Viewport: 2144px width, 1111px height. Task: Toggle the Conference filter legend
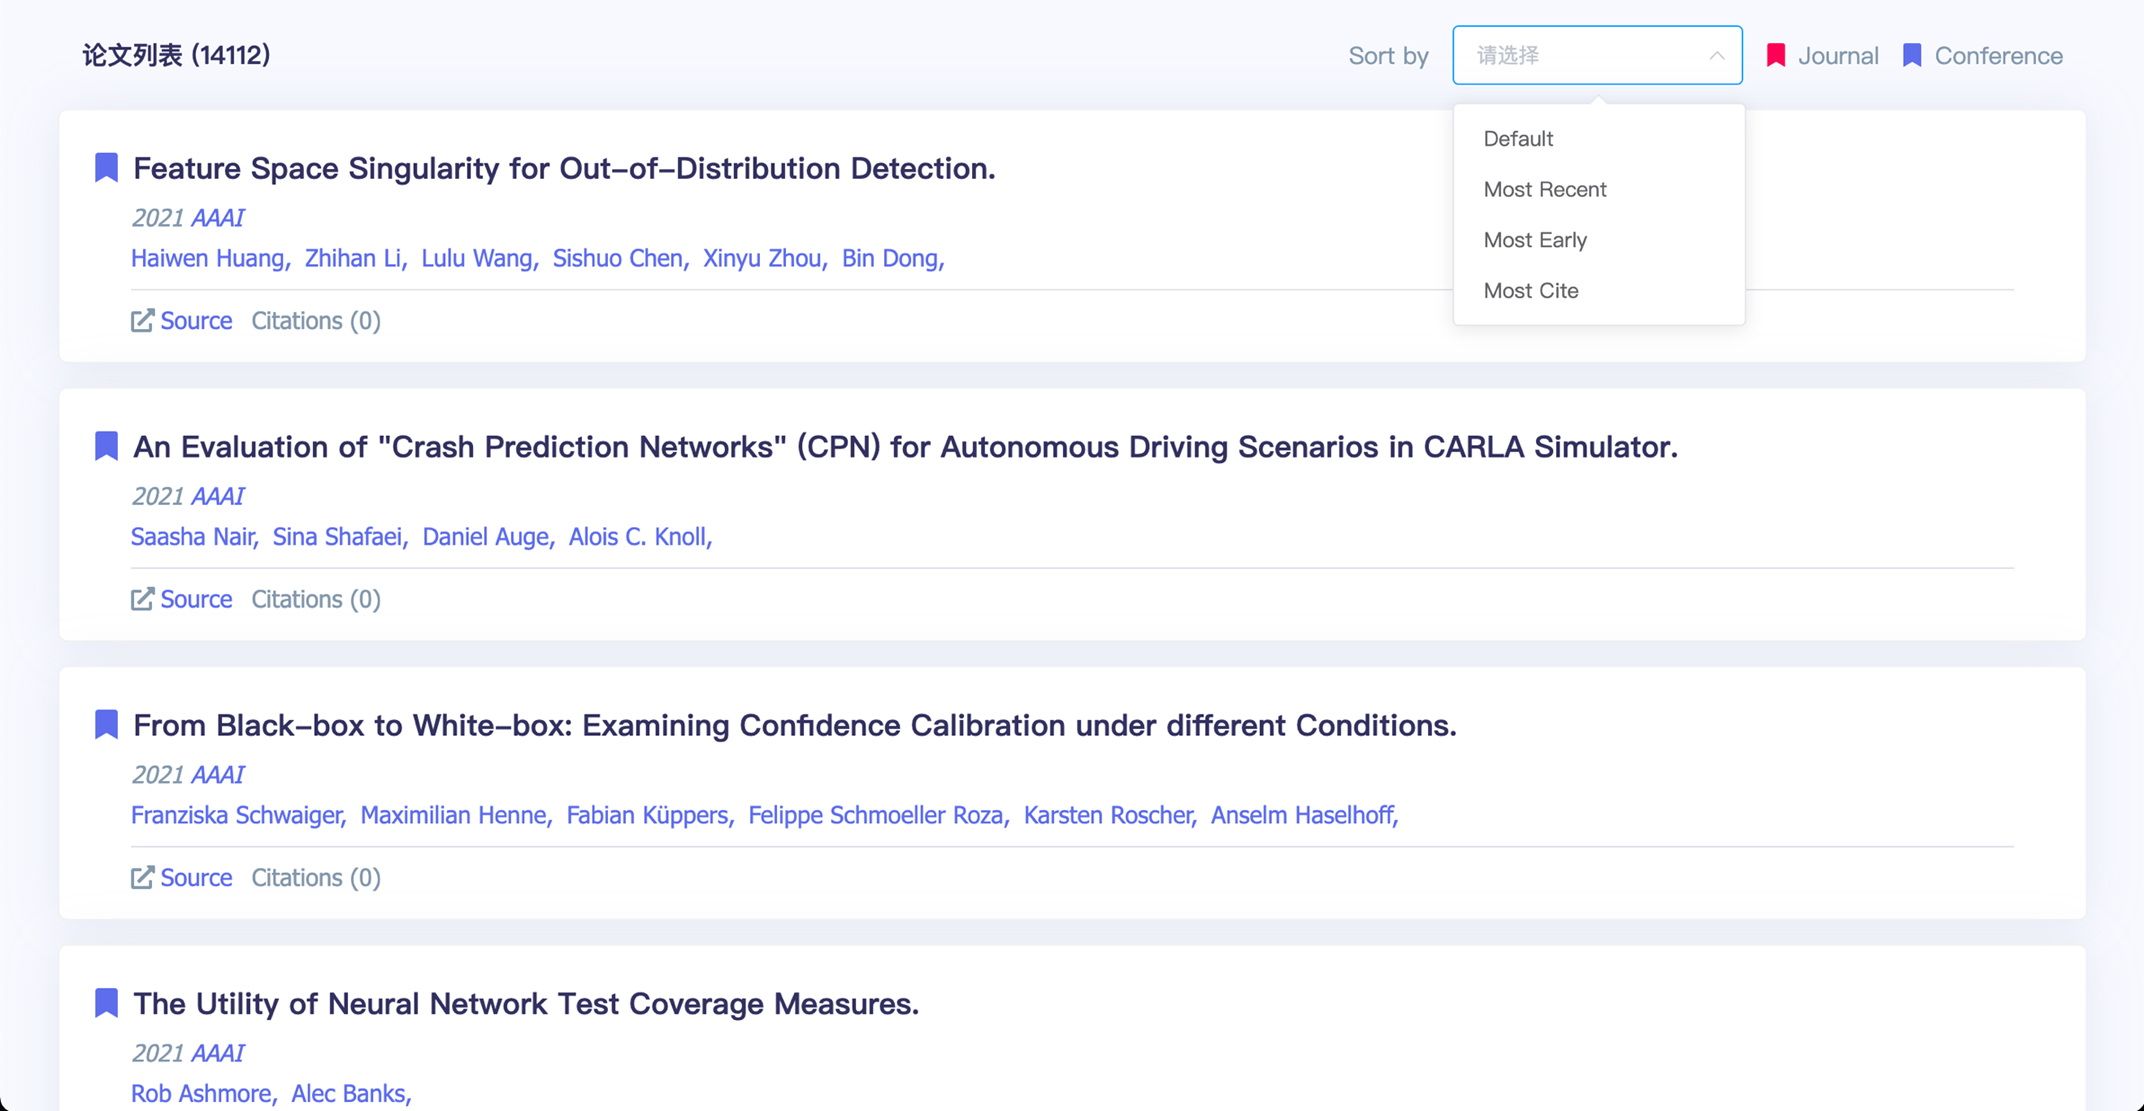(1997, 56)
